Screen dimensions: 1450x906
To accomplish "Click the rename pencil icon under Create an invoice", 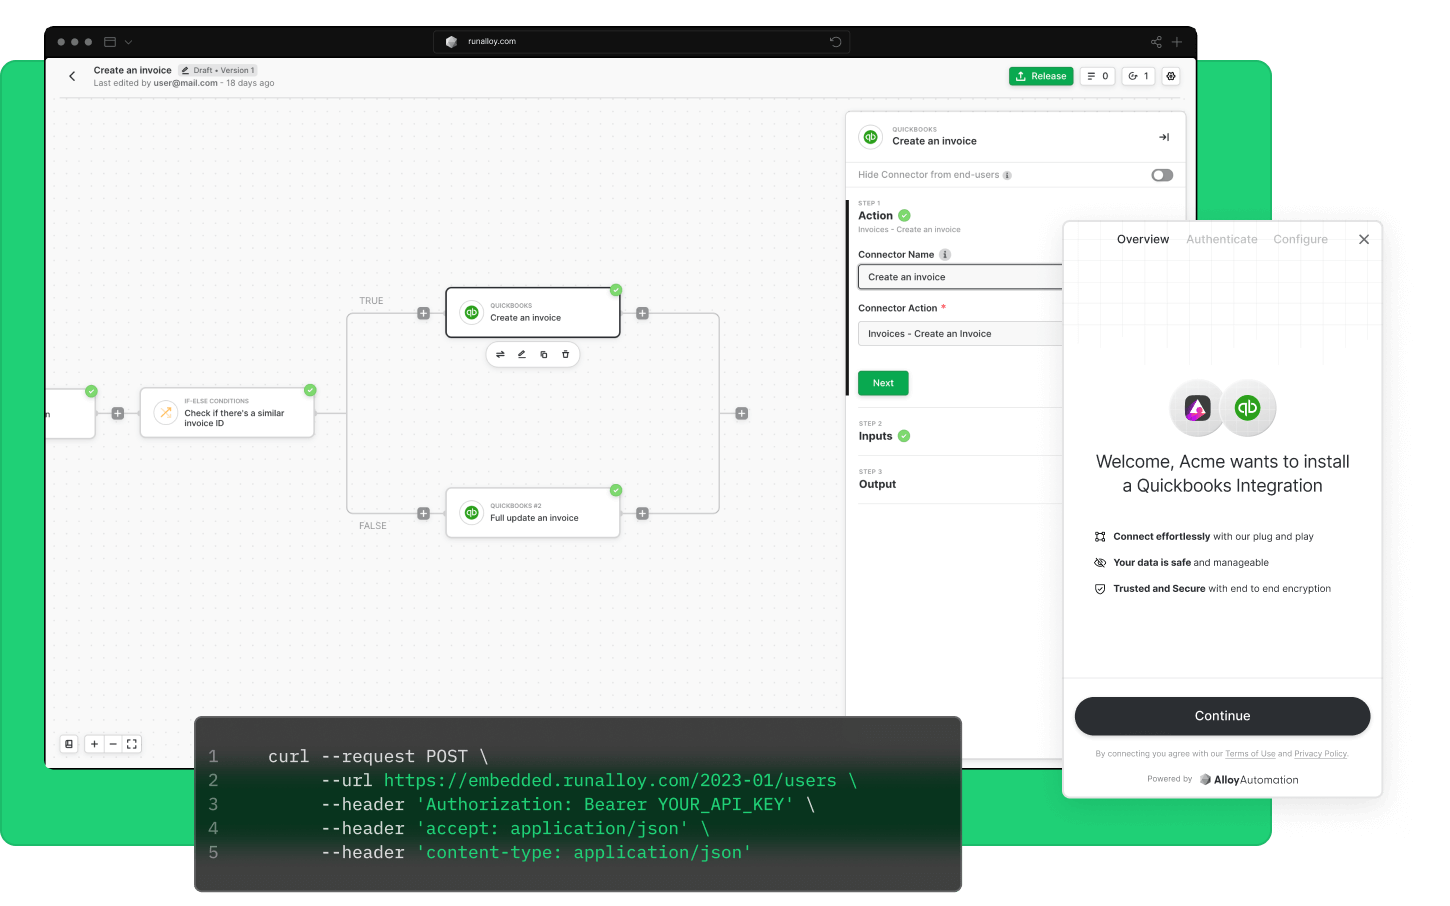I will [x=521, y=354].
